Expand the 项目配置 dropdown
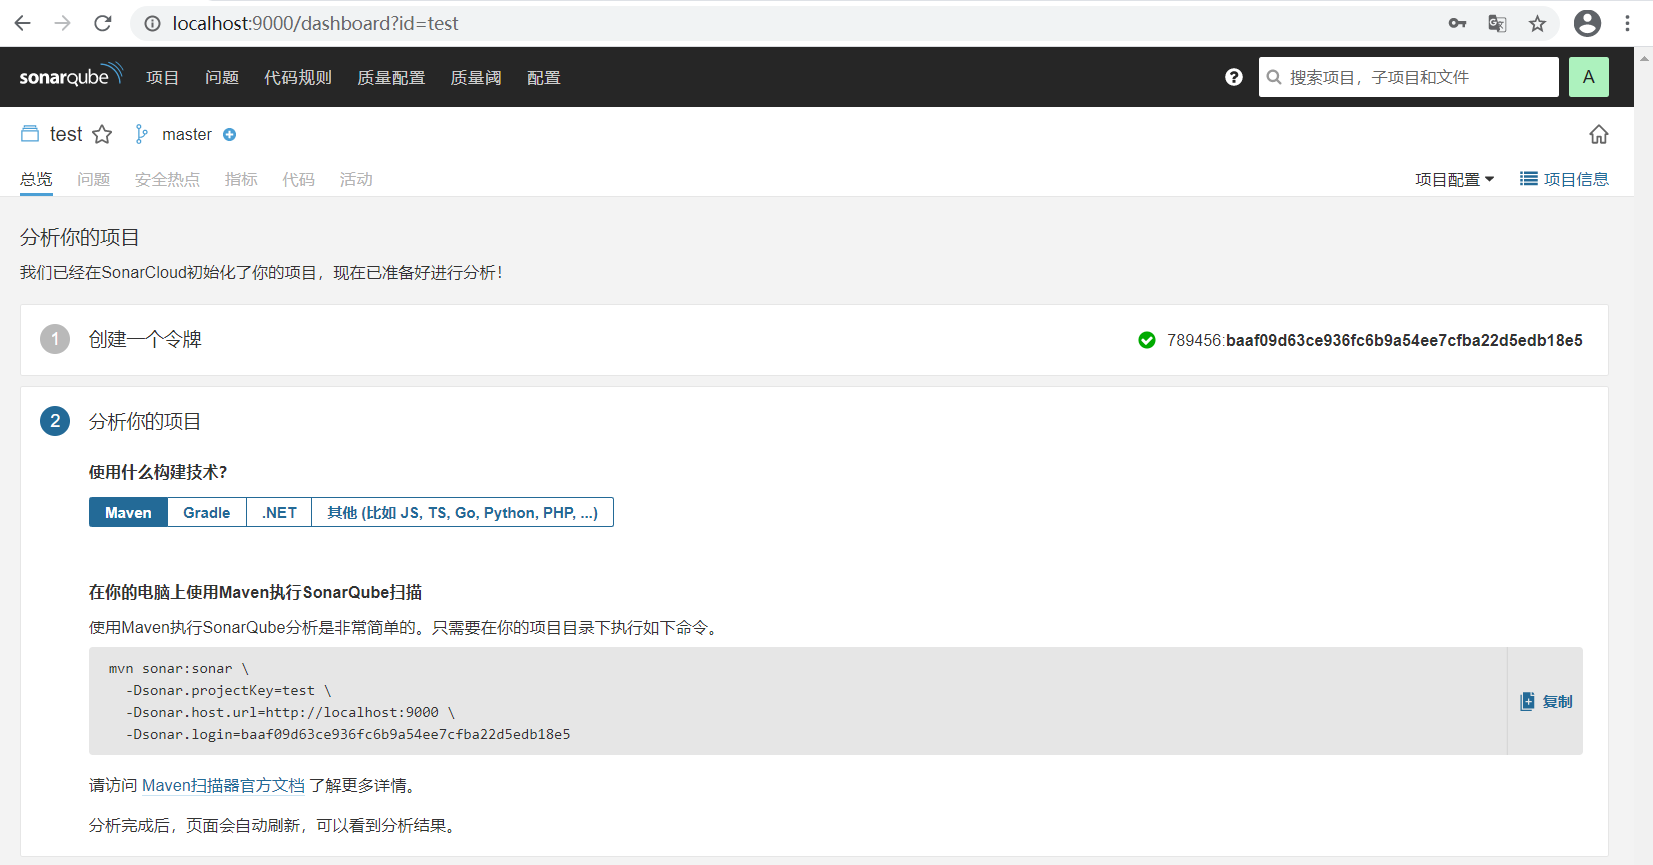This screenshot has height=865, width=1653. (1454, 179)
